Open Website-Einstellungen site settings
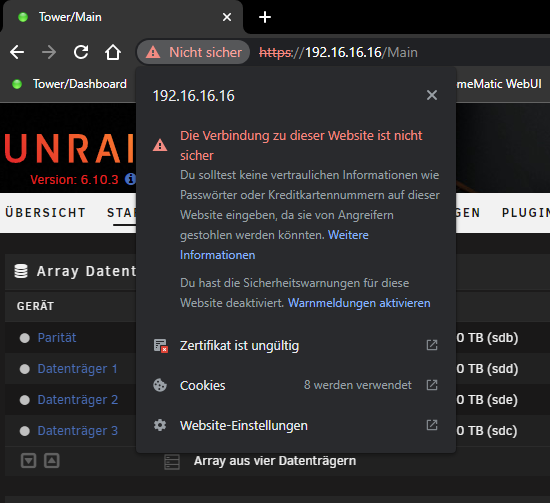 coord(296,425)
